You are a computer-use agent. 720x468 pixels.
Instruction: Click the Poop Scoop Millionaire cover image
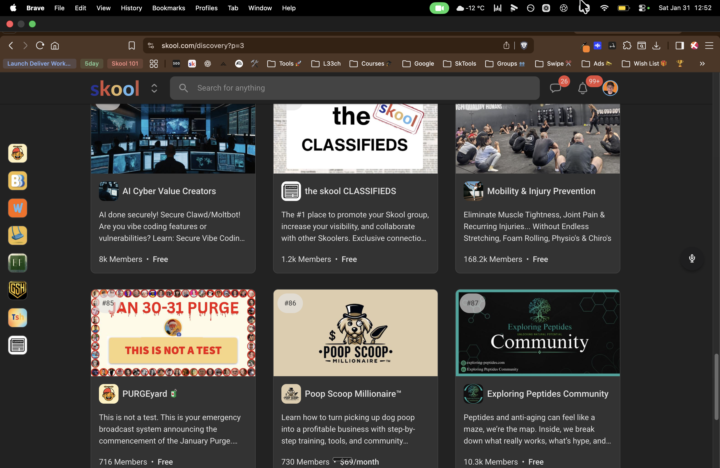coord(355,333)
